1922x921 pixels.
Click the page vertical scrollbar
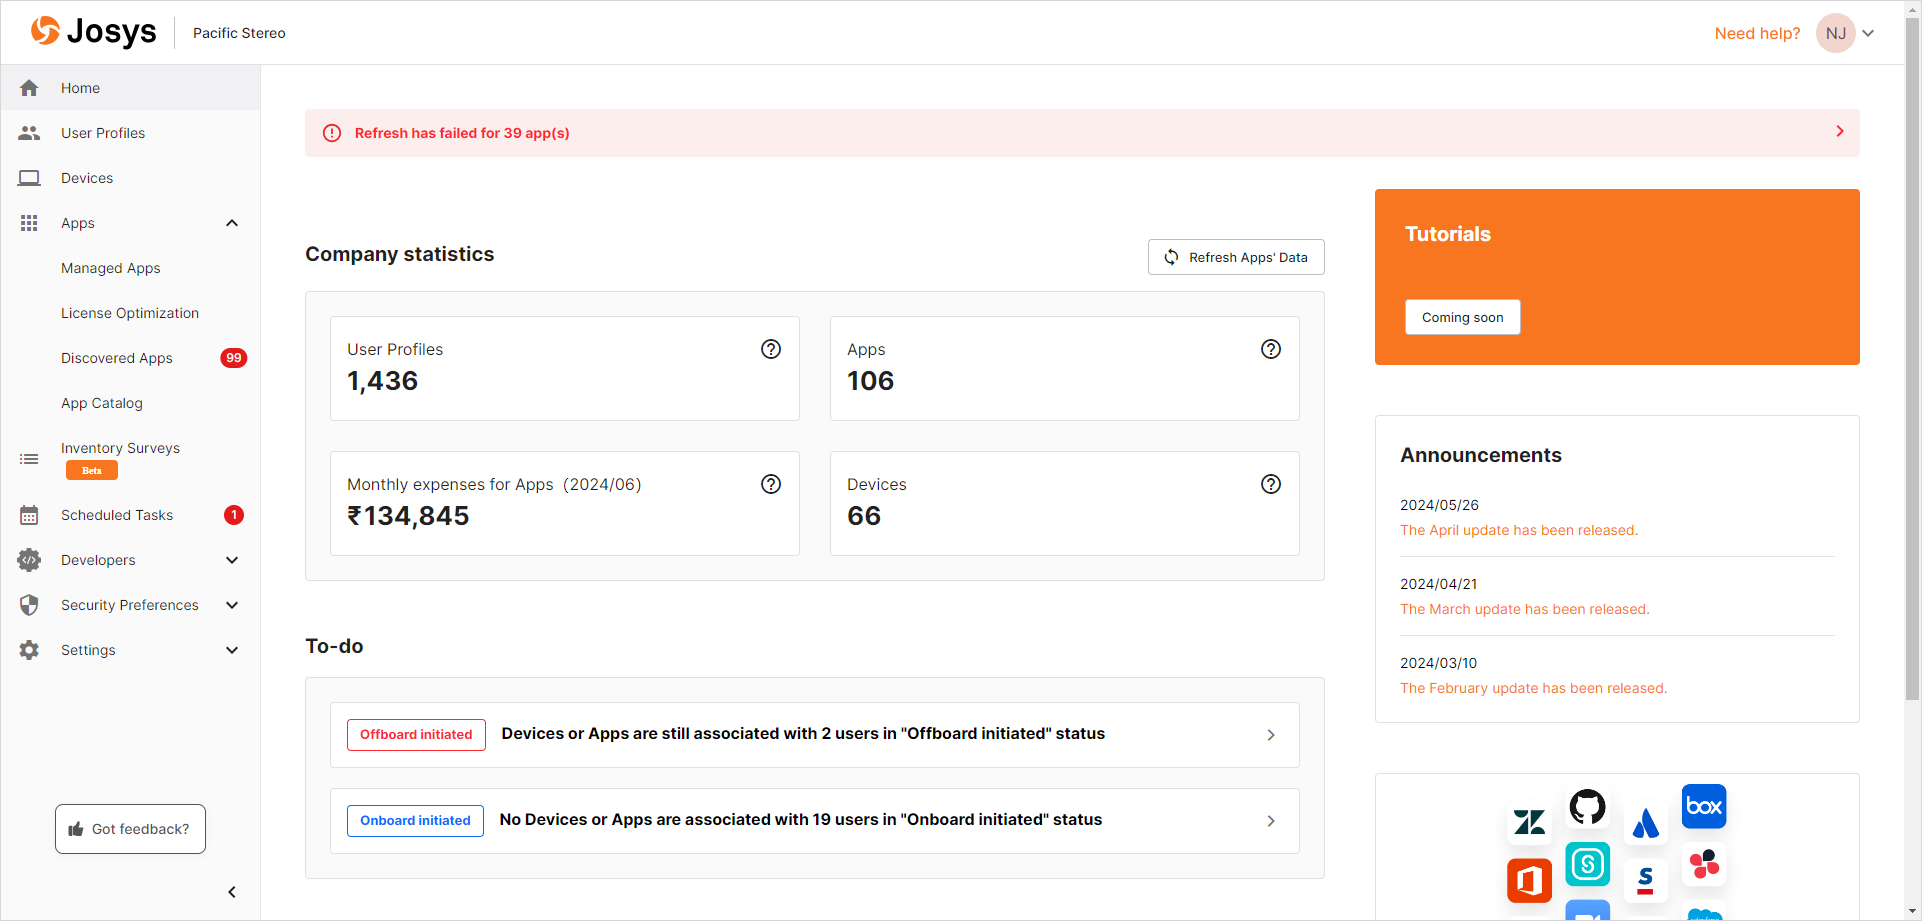click(1912, 360)
